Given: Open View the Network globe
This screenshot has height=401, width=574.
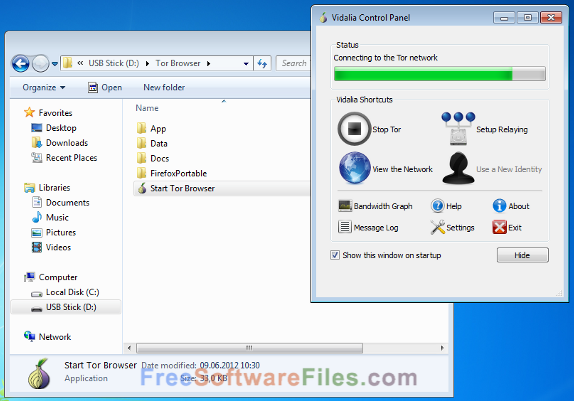Looking at the screenshot, I should [x=354, y=168].
